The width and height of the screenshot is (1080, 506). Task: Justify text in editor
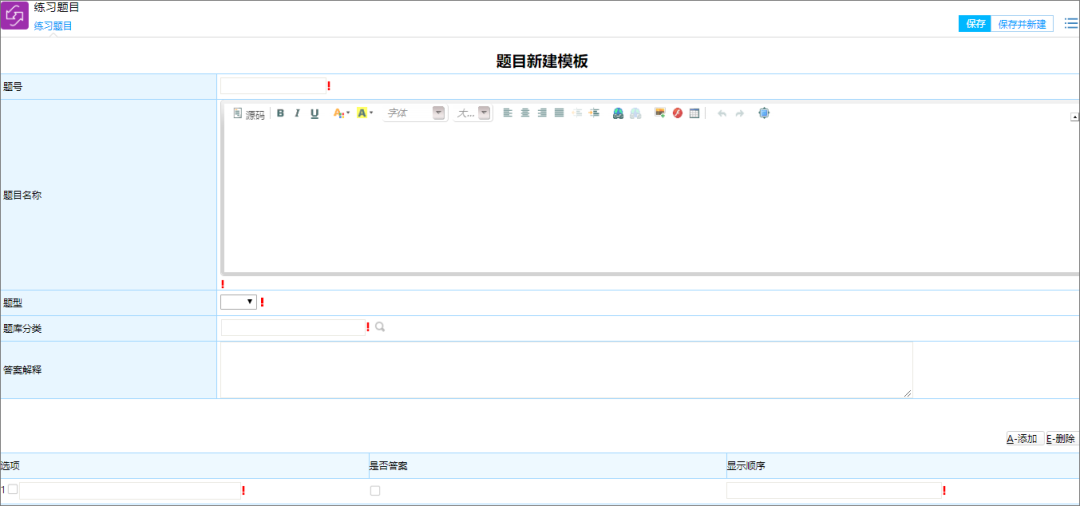click(559, 114)
